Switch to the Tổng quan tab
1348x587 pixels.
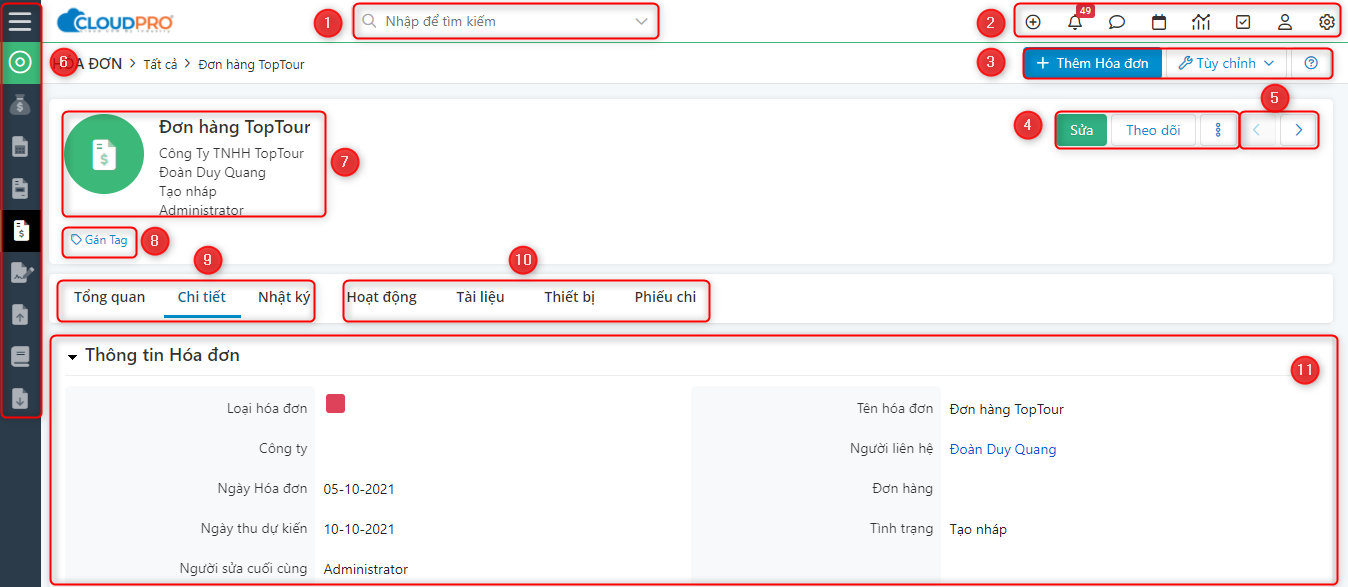click(x=109, y=297)
